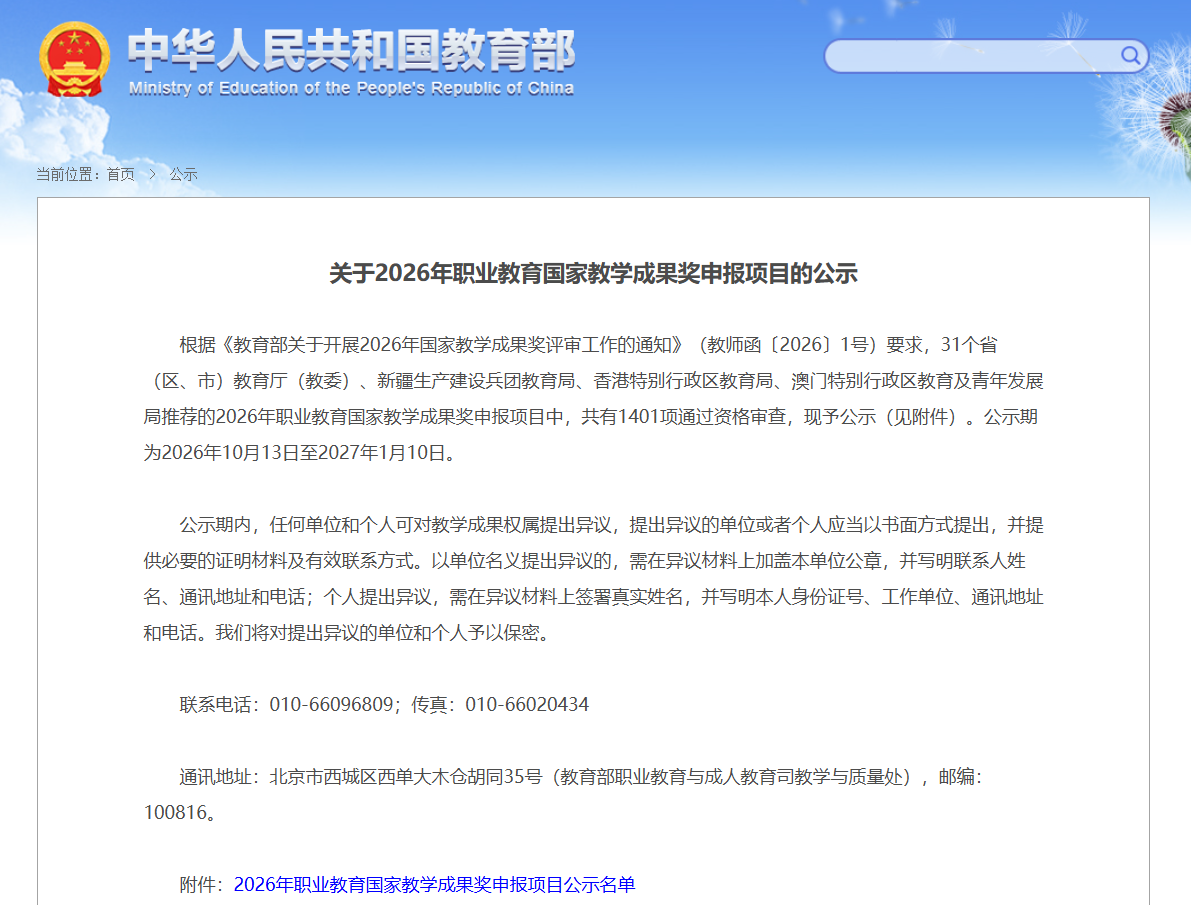Open the 公示 breadcrumb link
1191x905 pixels.
[183, 175]
